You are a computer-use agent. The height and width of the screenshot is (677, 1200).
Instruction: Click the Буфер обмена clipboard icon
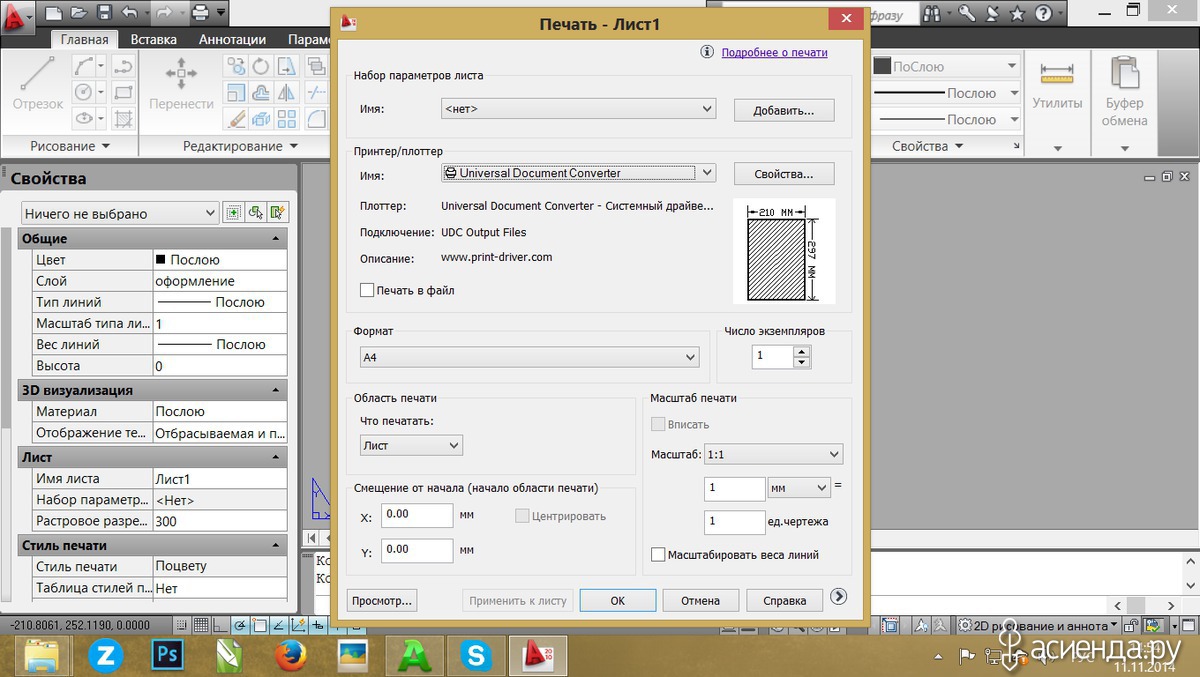coord(1125,73)
